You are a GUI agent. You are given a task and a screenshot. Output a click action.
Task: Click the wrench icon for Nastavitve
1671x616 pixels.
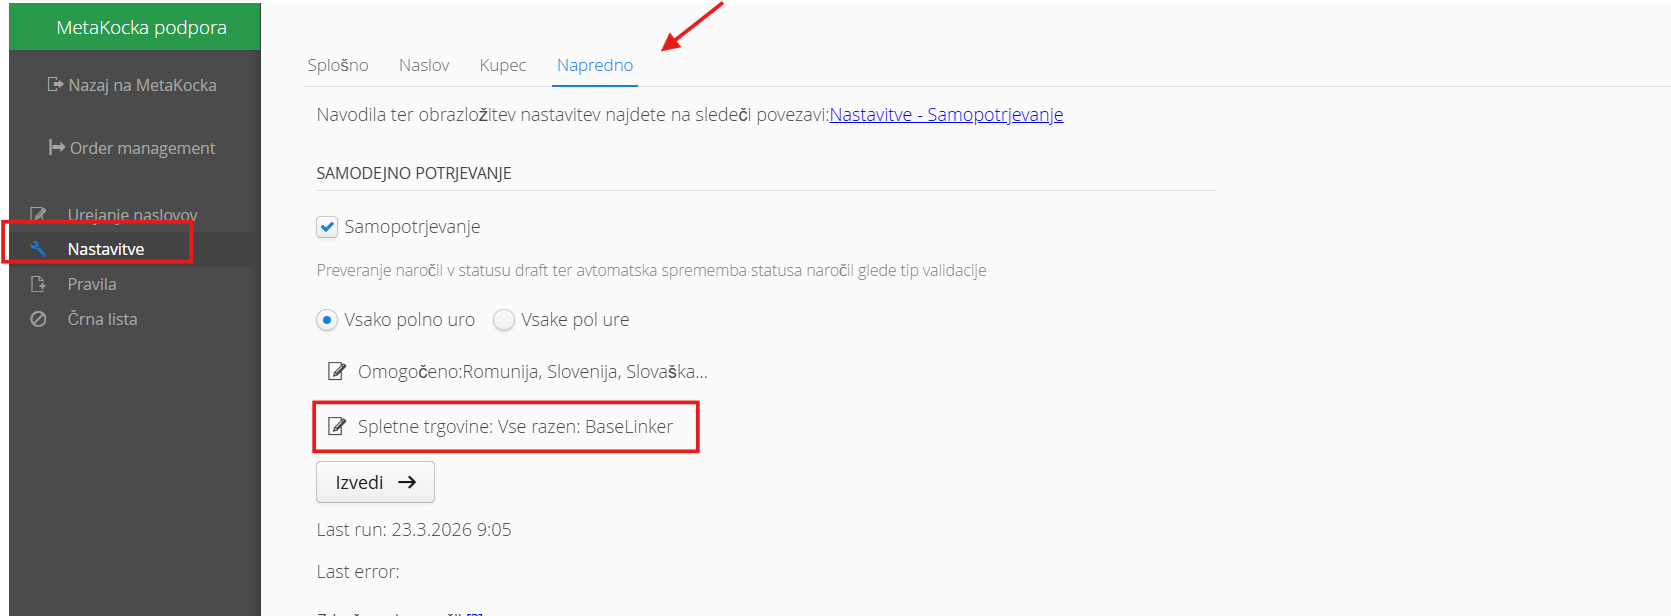point(38,249)
